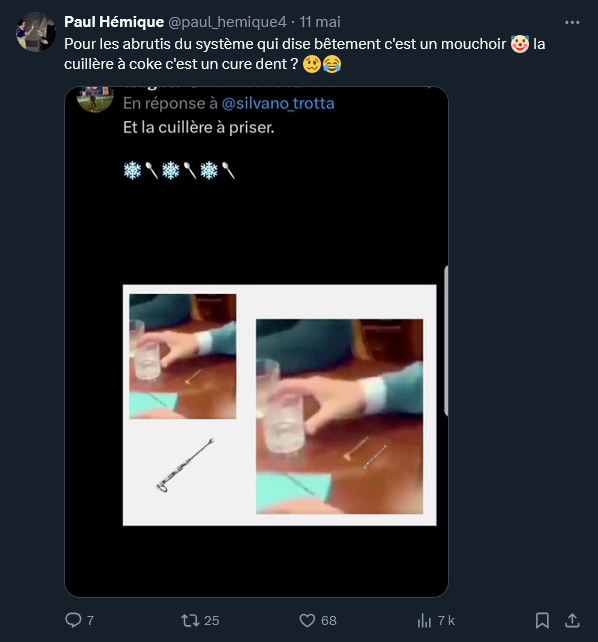Viewport: 598px width, 642px height.
Task: Open the 11 mai timestamp link
Action: tap(320, 22)
